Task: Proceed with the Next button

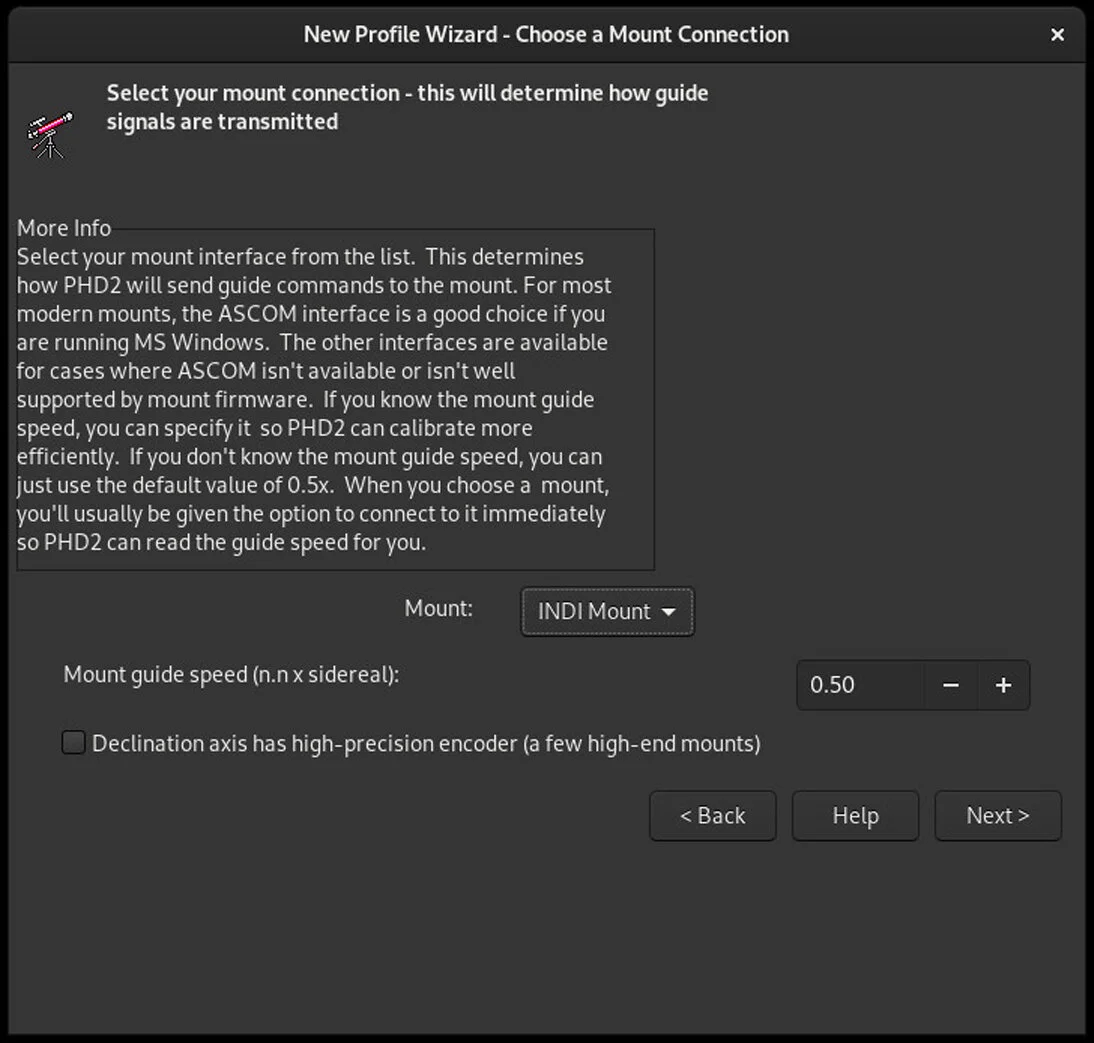Action: click(998, 816)
